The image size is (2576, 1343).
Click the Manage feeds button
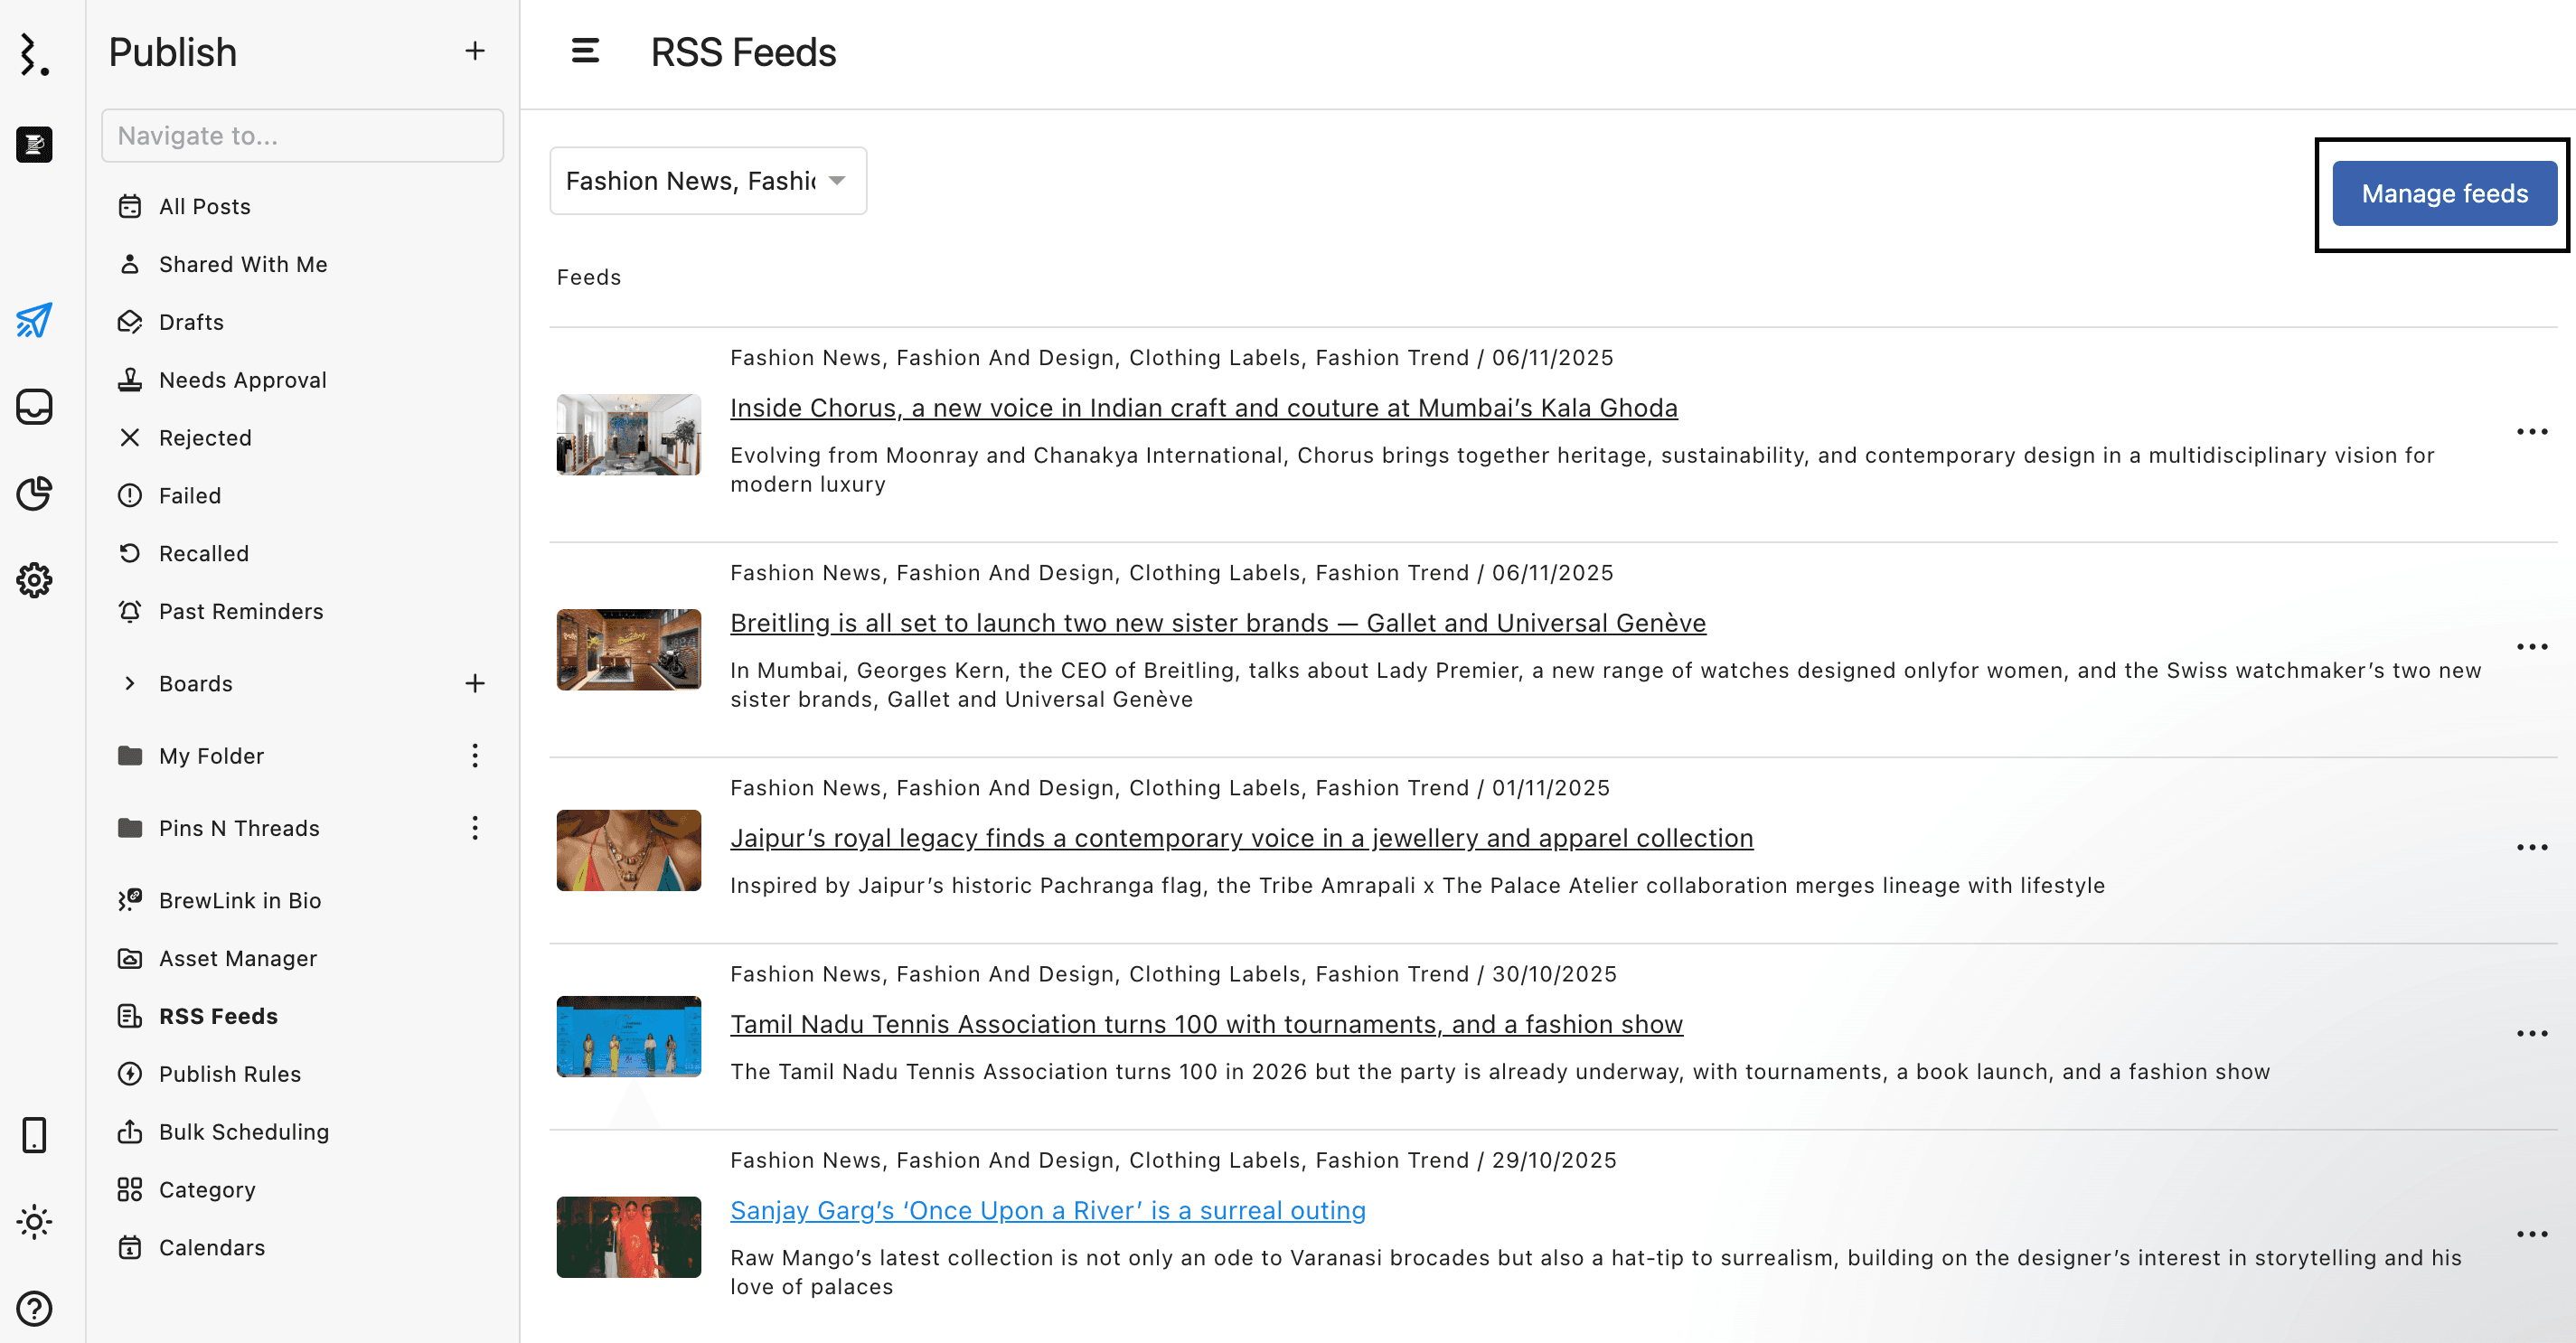(2443, 194)
